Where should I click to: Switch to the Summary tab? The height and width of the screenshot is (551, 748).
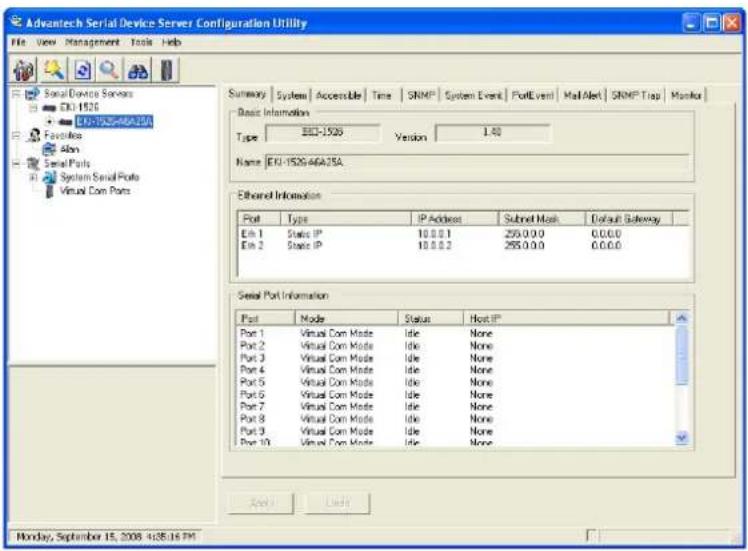pyautogui.click(x=247, y=94)
